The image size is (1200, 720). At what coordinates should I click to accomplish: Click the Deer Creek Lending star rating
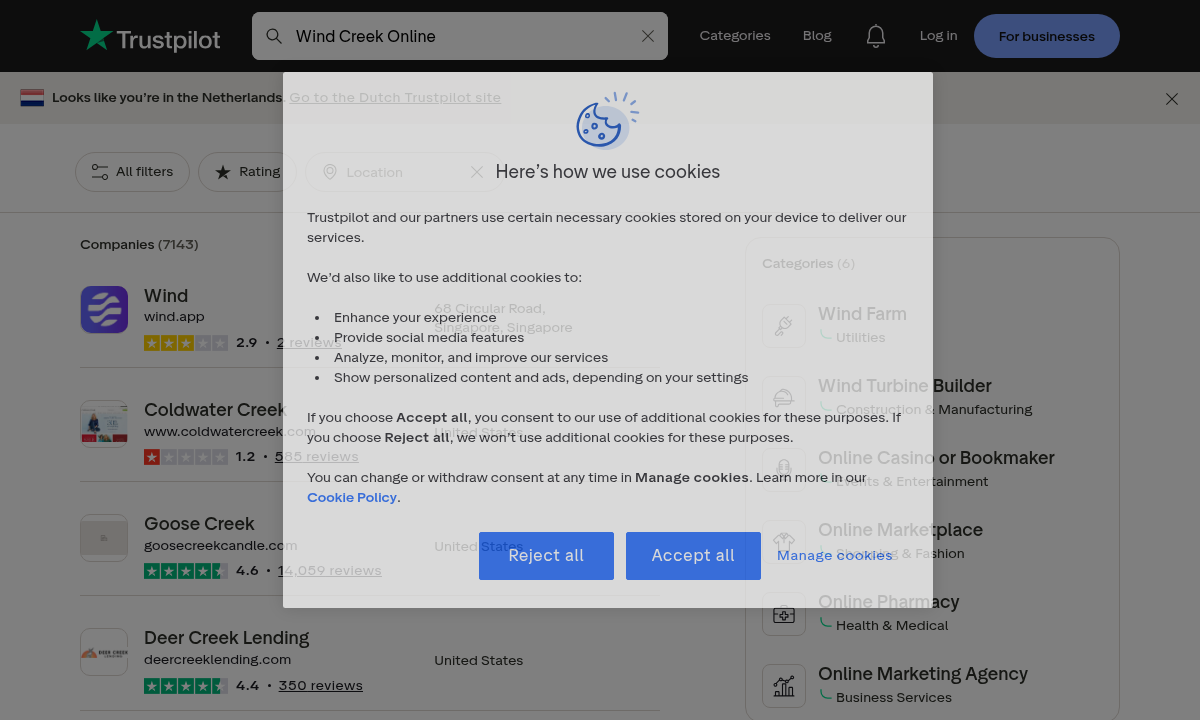click(186, 686)
